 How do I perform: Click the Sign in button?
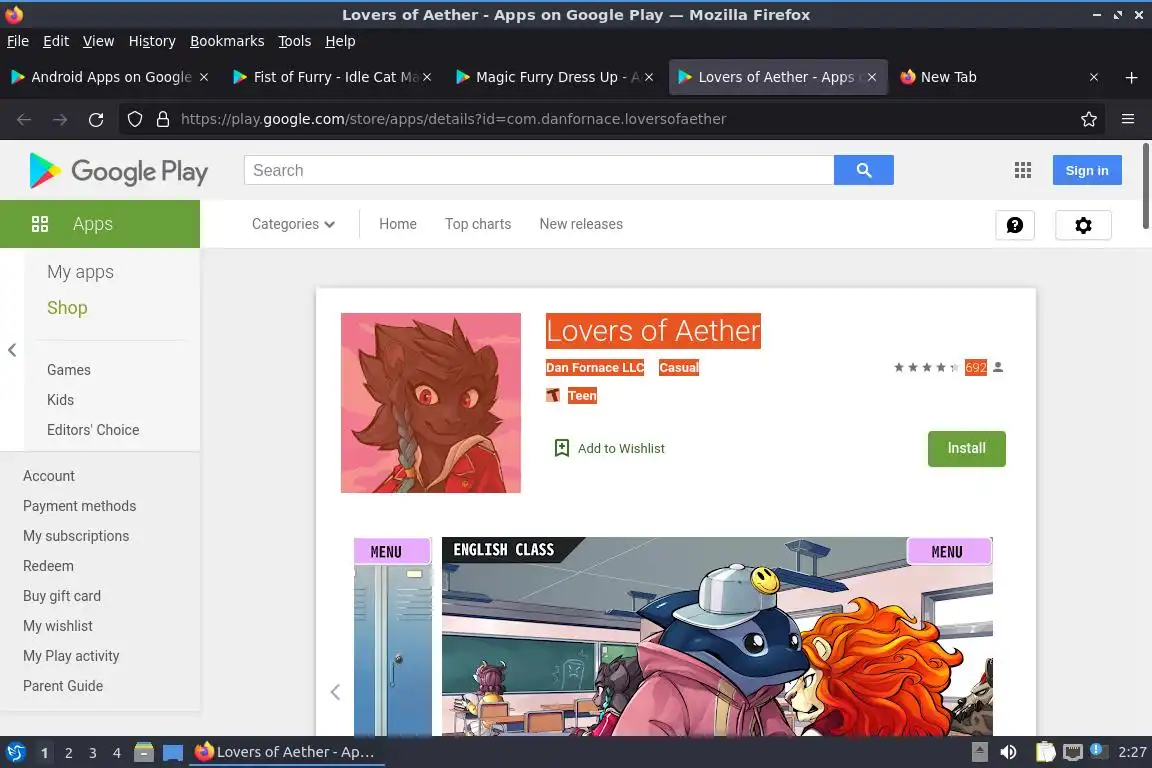pos(1087,170)
